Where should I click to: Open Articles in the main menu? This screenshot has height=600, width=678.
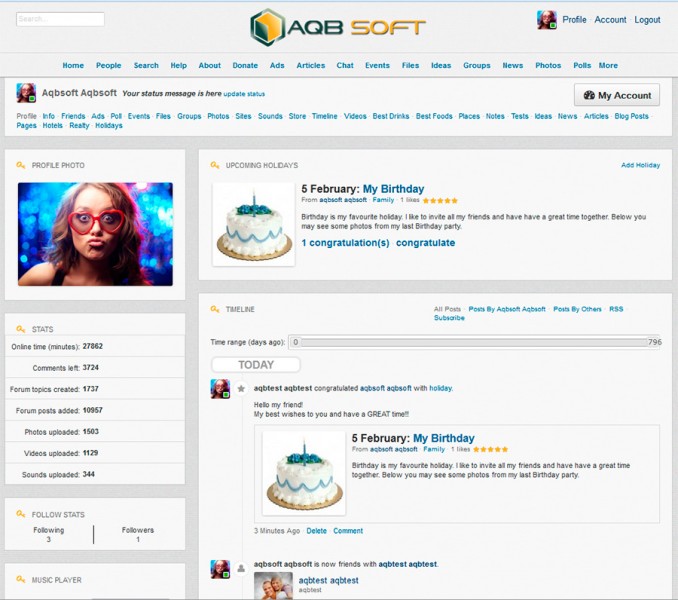click(310, 65)
